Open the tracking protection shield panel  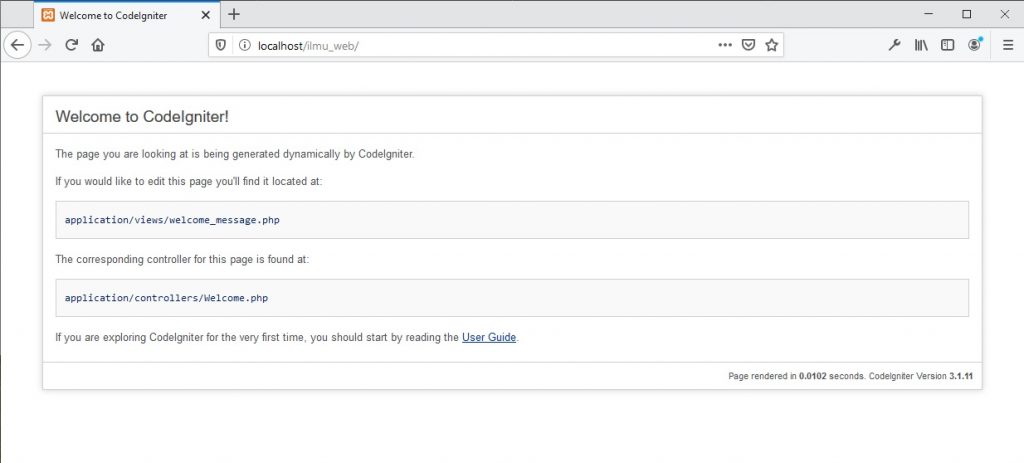(222, 45)
